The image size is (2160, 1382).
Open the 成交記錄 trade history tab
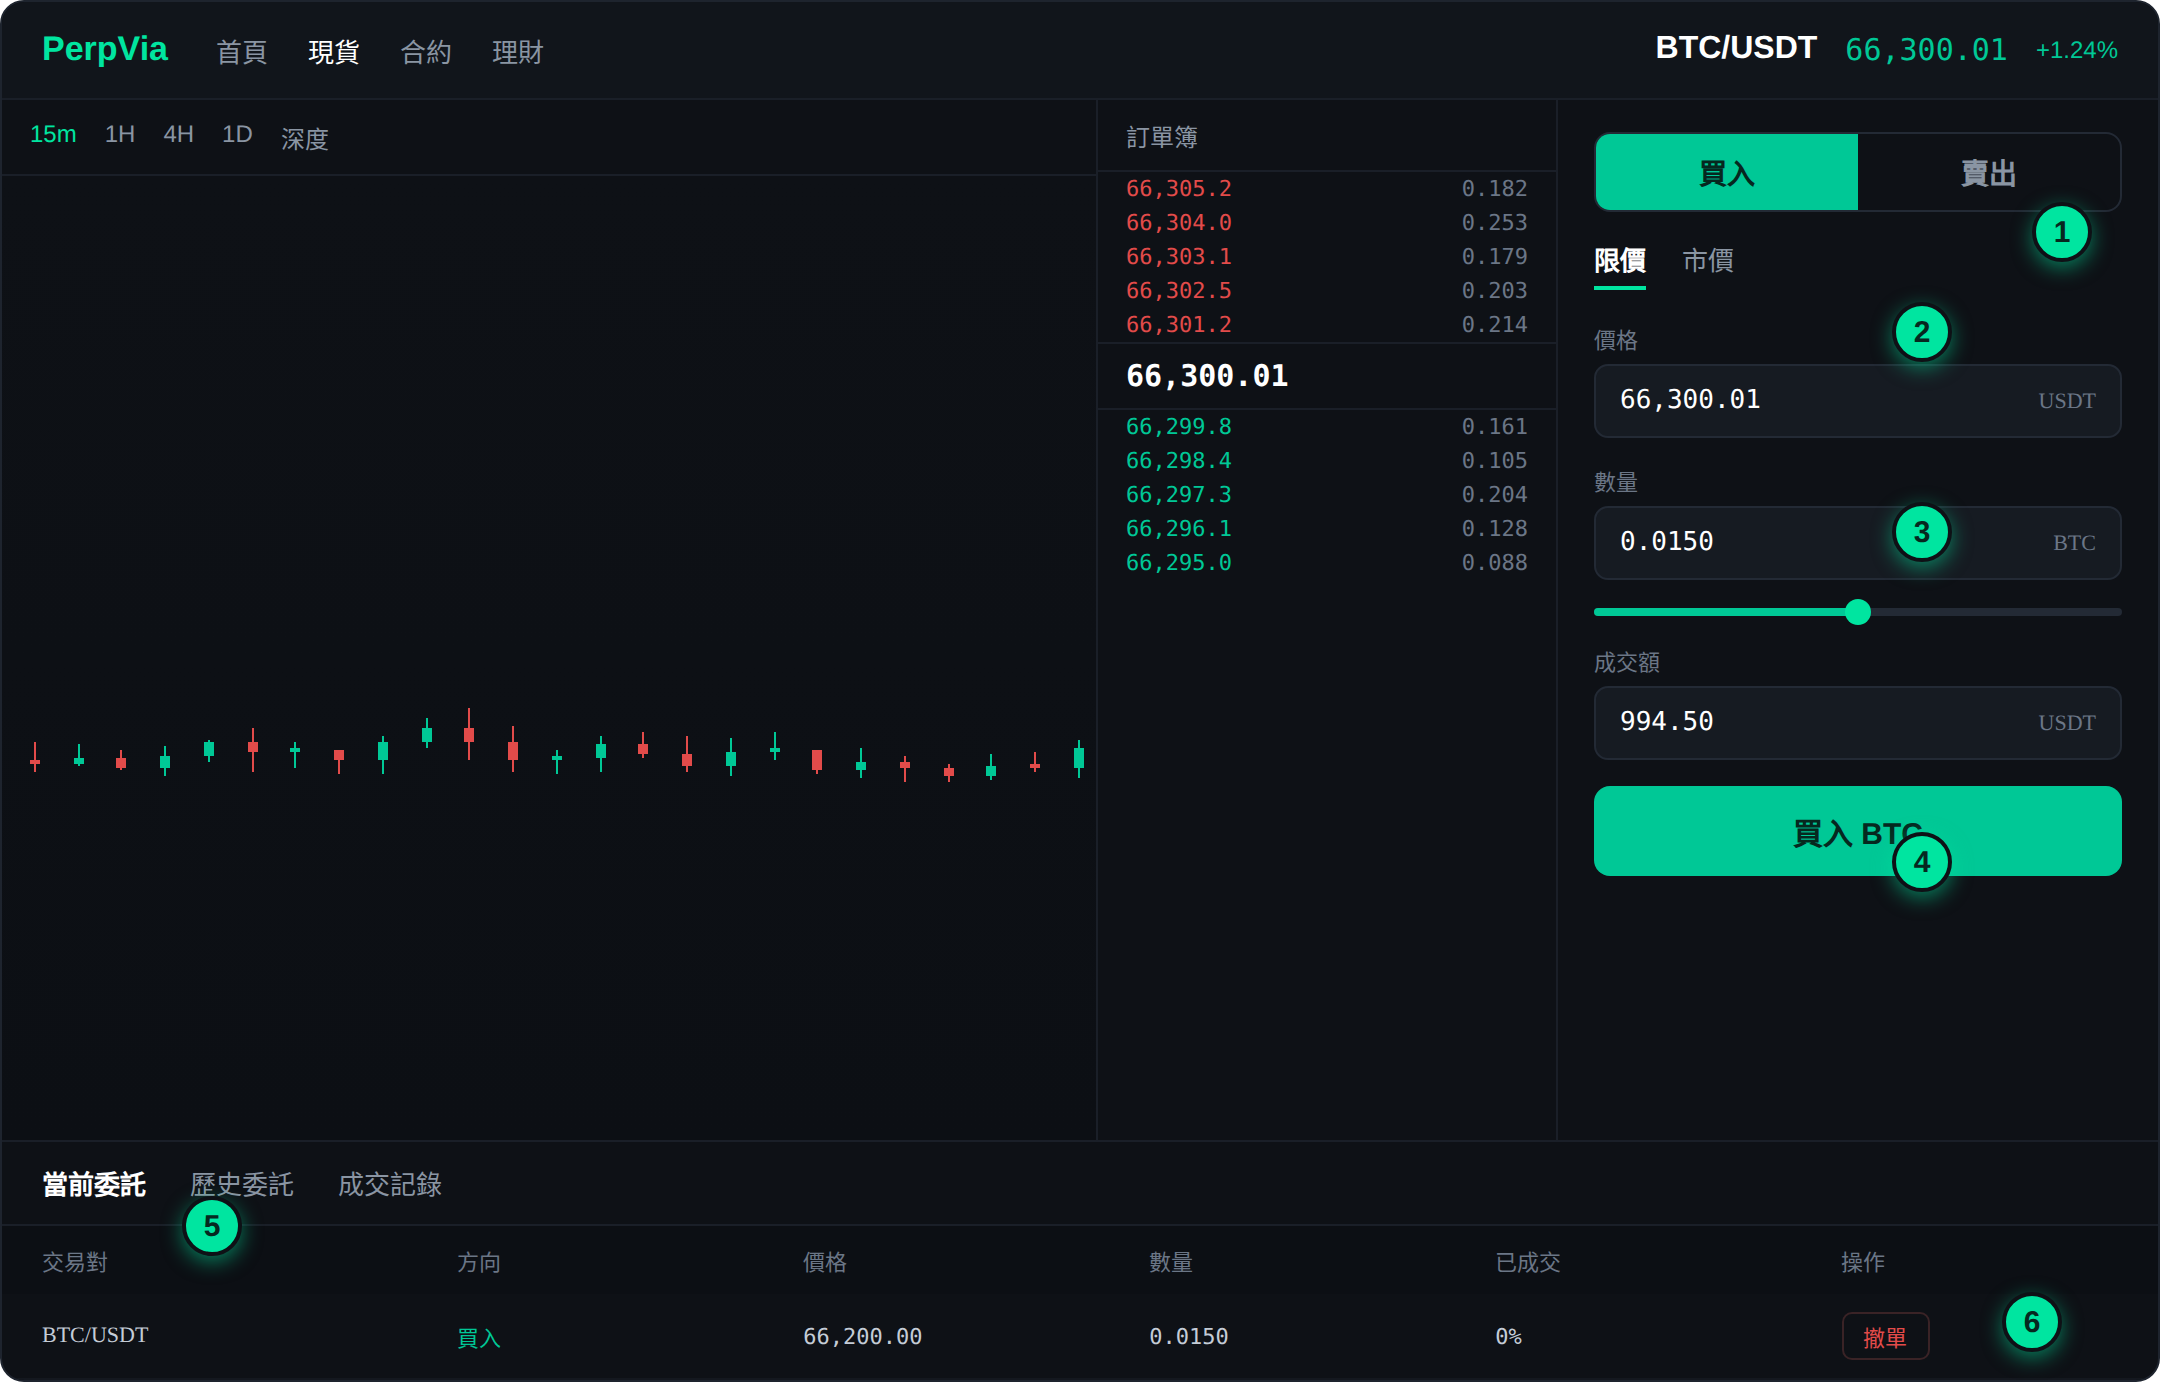tap(390, 1185)
